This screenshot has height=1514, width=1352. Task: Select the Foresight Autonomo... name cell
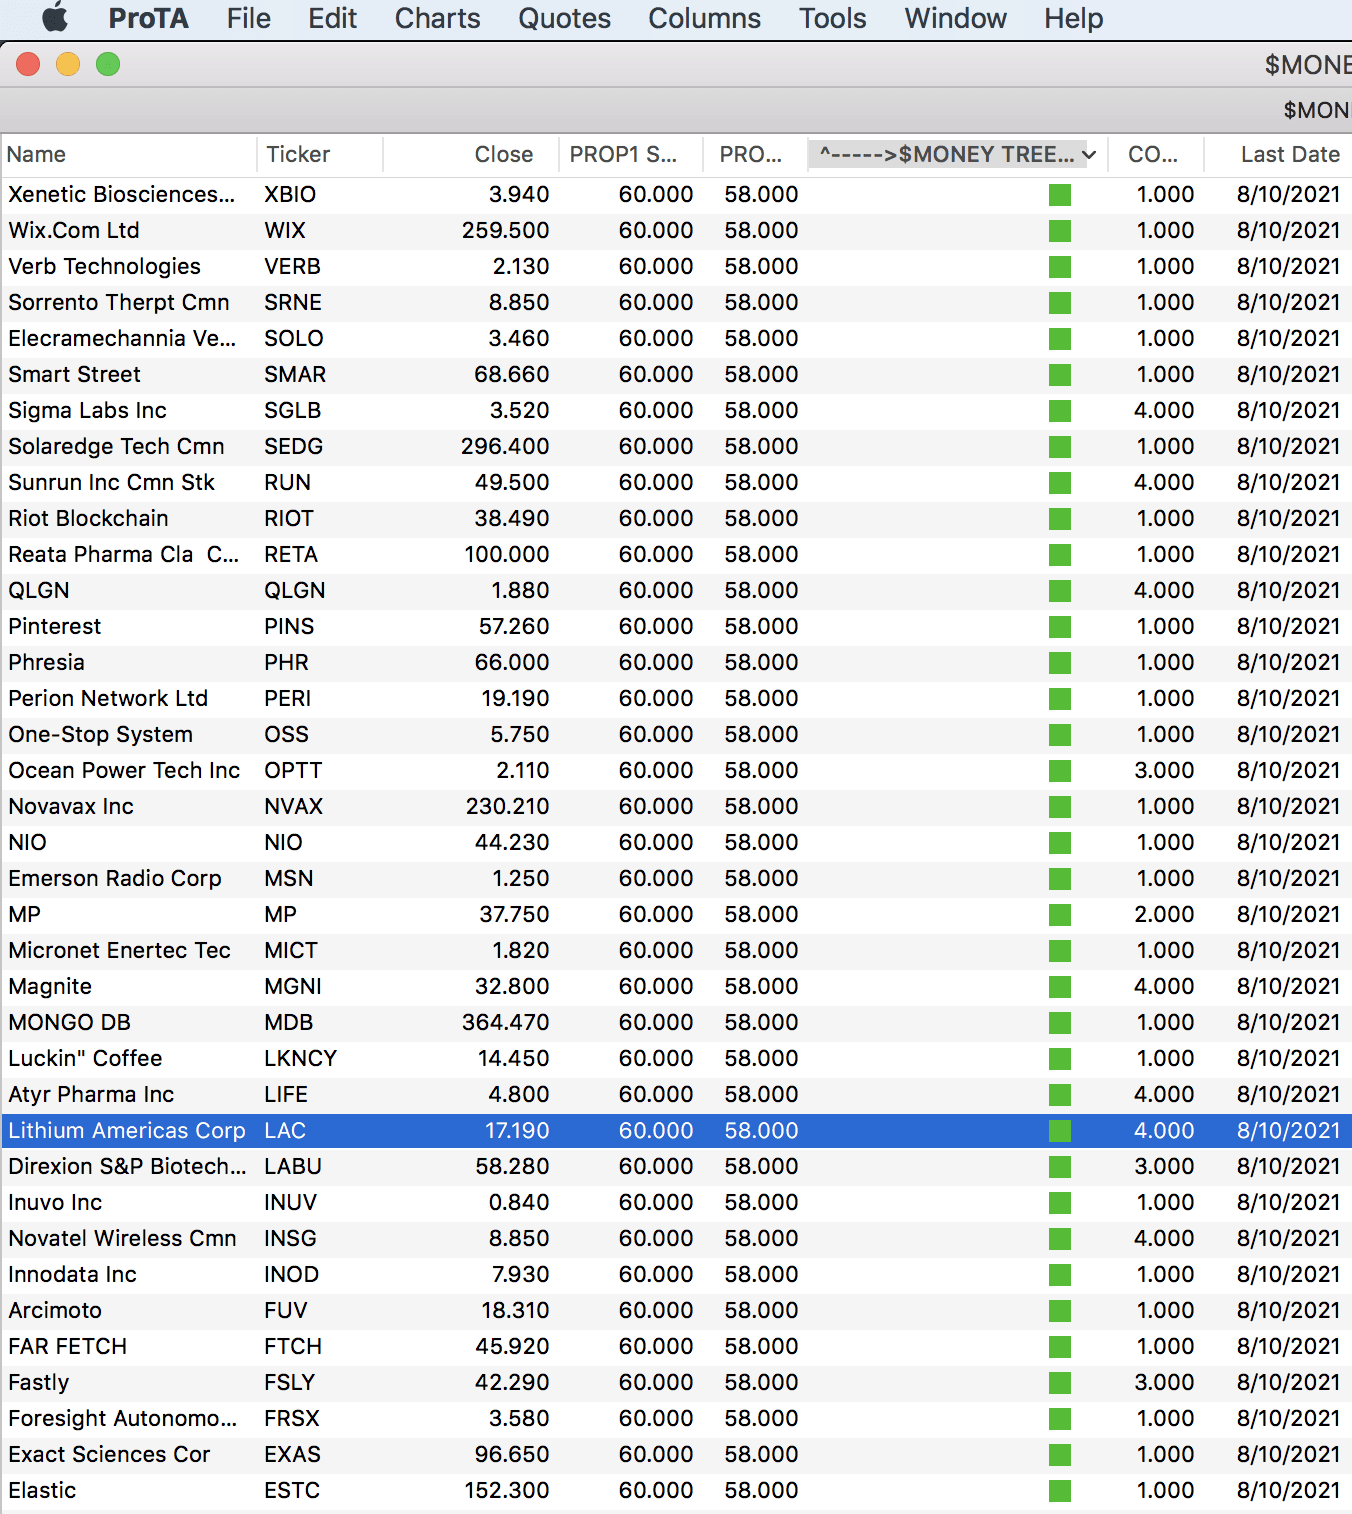click(123, 1418)
